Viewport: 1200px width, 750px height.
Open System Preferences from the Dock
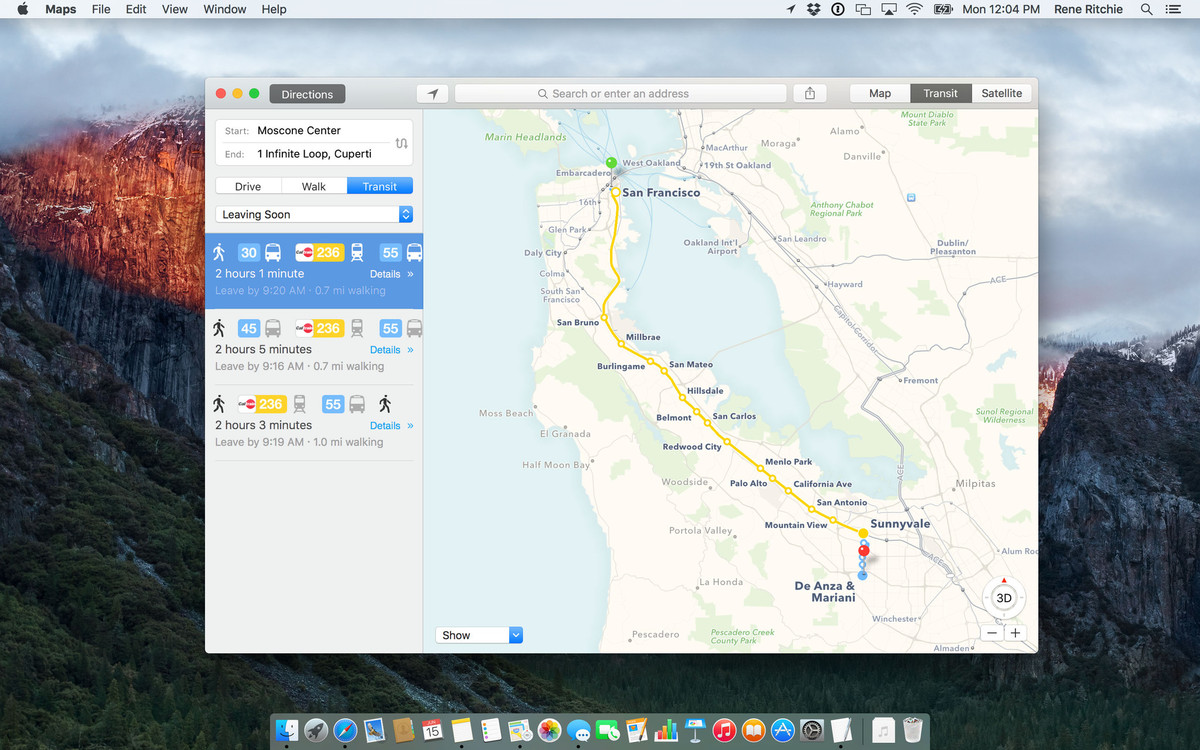point(811,731)
